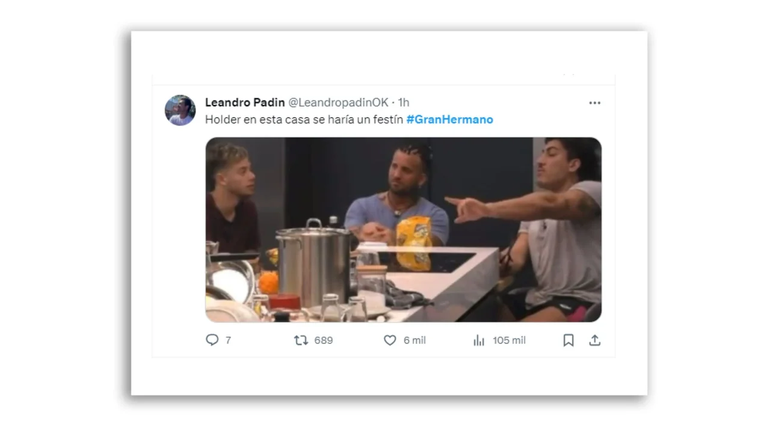770x433 pixels.
Task: Open the views analytics bar chart icon
Action: [479, 340]
